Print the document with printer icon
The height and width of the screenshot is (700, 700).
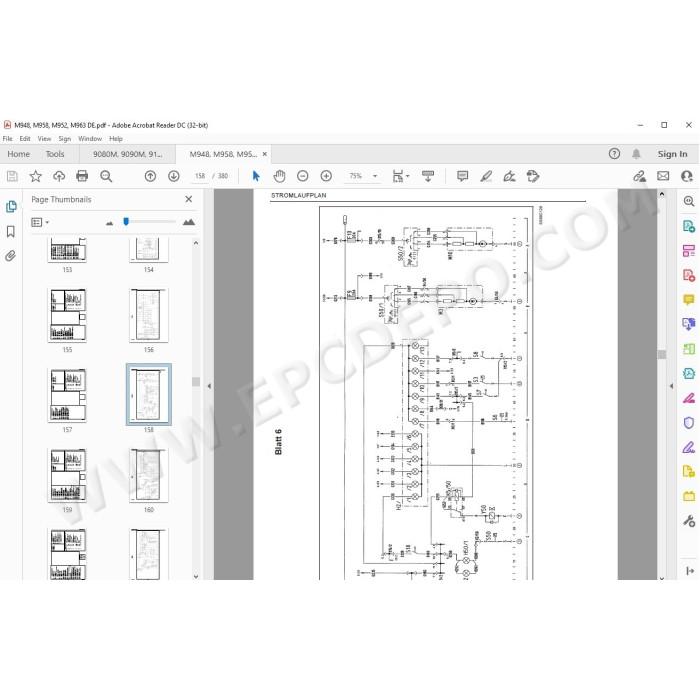point(82,176)
